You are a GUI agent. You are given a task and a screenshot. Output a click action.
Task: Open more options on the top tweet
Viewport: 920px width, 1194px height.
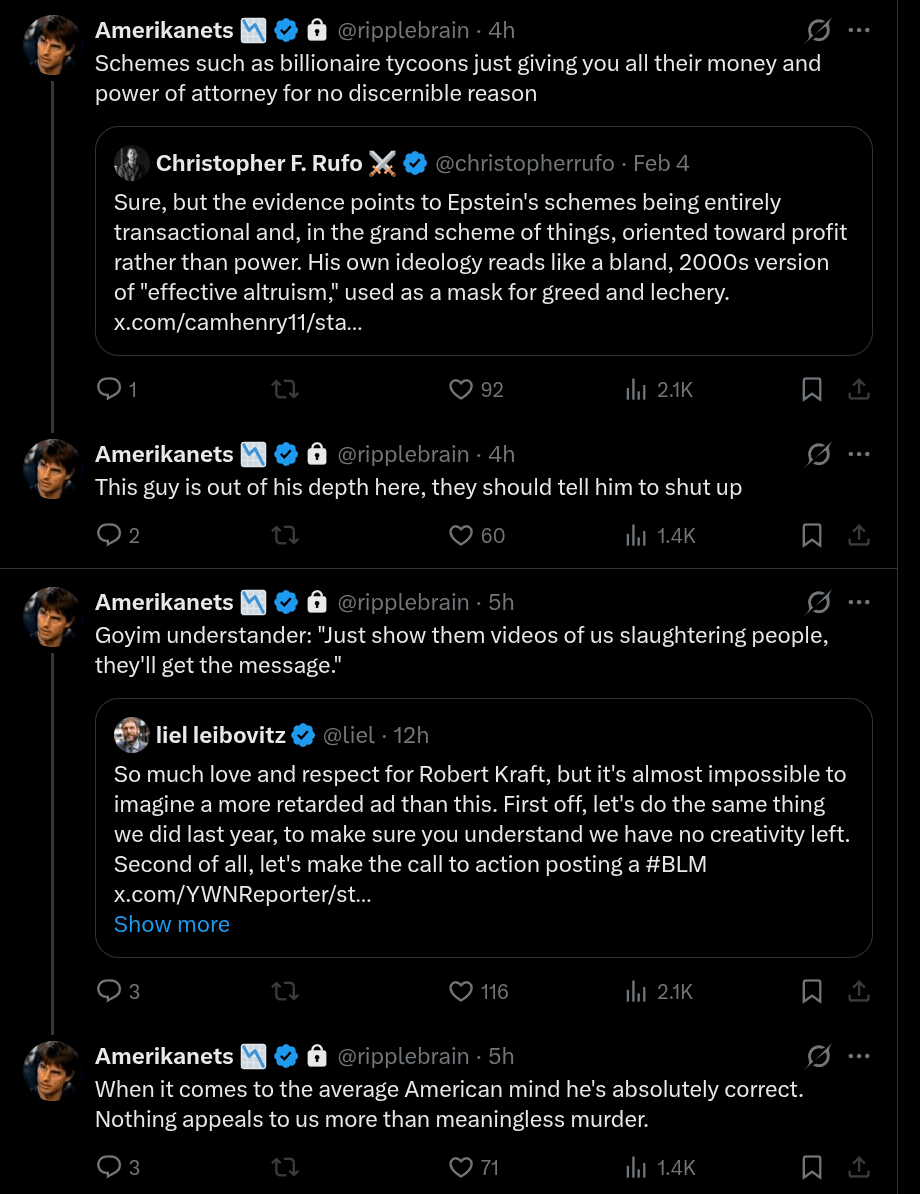tap(858, 30)
